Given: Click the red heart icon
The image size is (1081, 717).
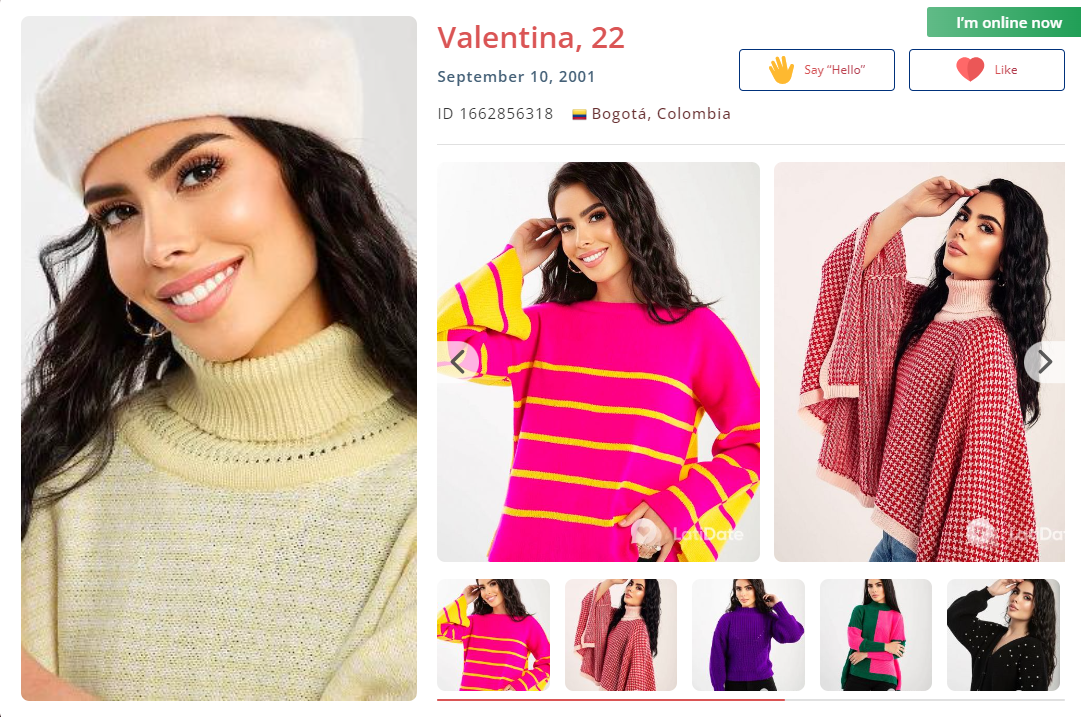Looking at the screenshot, I should [x=970, y=69].
